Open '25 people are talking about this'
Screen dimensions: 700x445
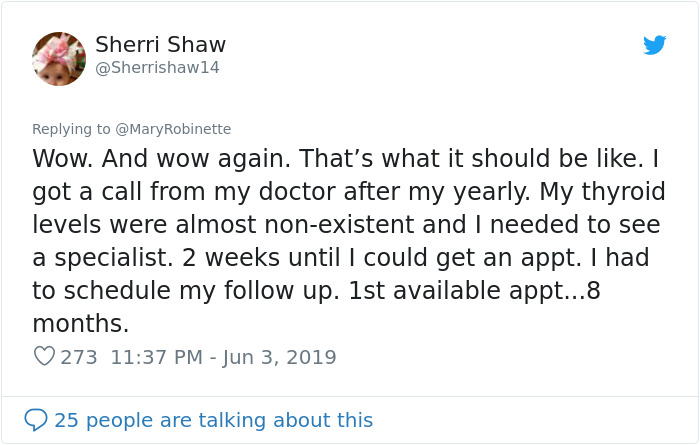pos(213,420)
